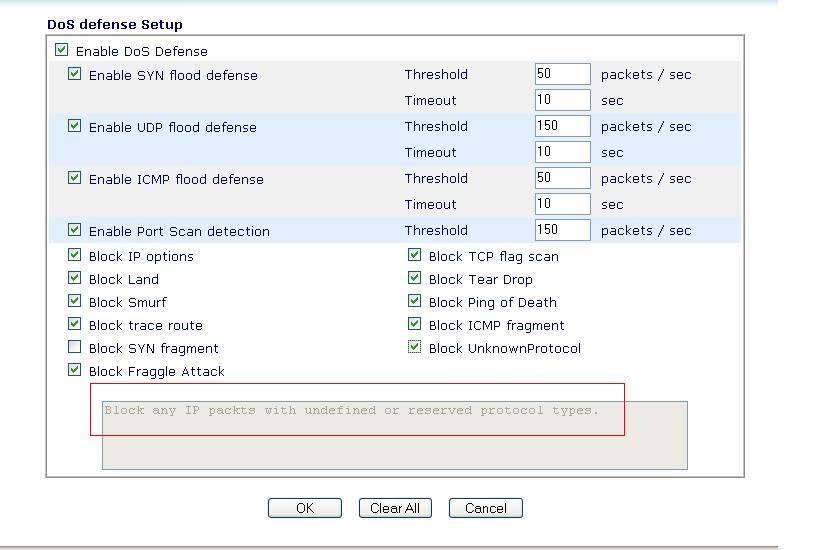Uncheck Enable DoS Defense checkbox

(x=62, y=50)
